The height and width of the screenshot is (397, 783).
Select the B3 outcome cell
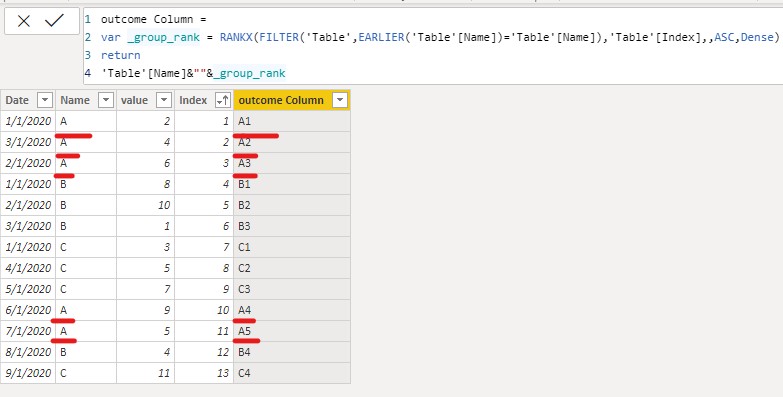[292, 226]
